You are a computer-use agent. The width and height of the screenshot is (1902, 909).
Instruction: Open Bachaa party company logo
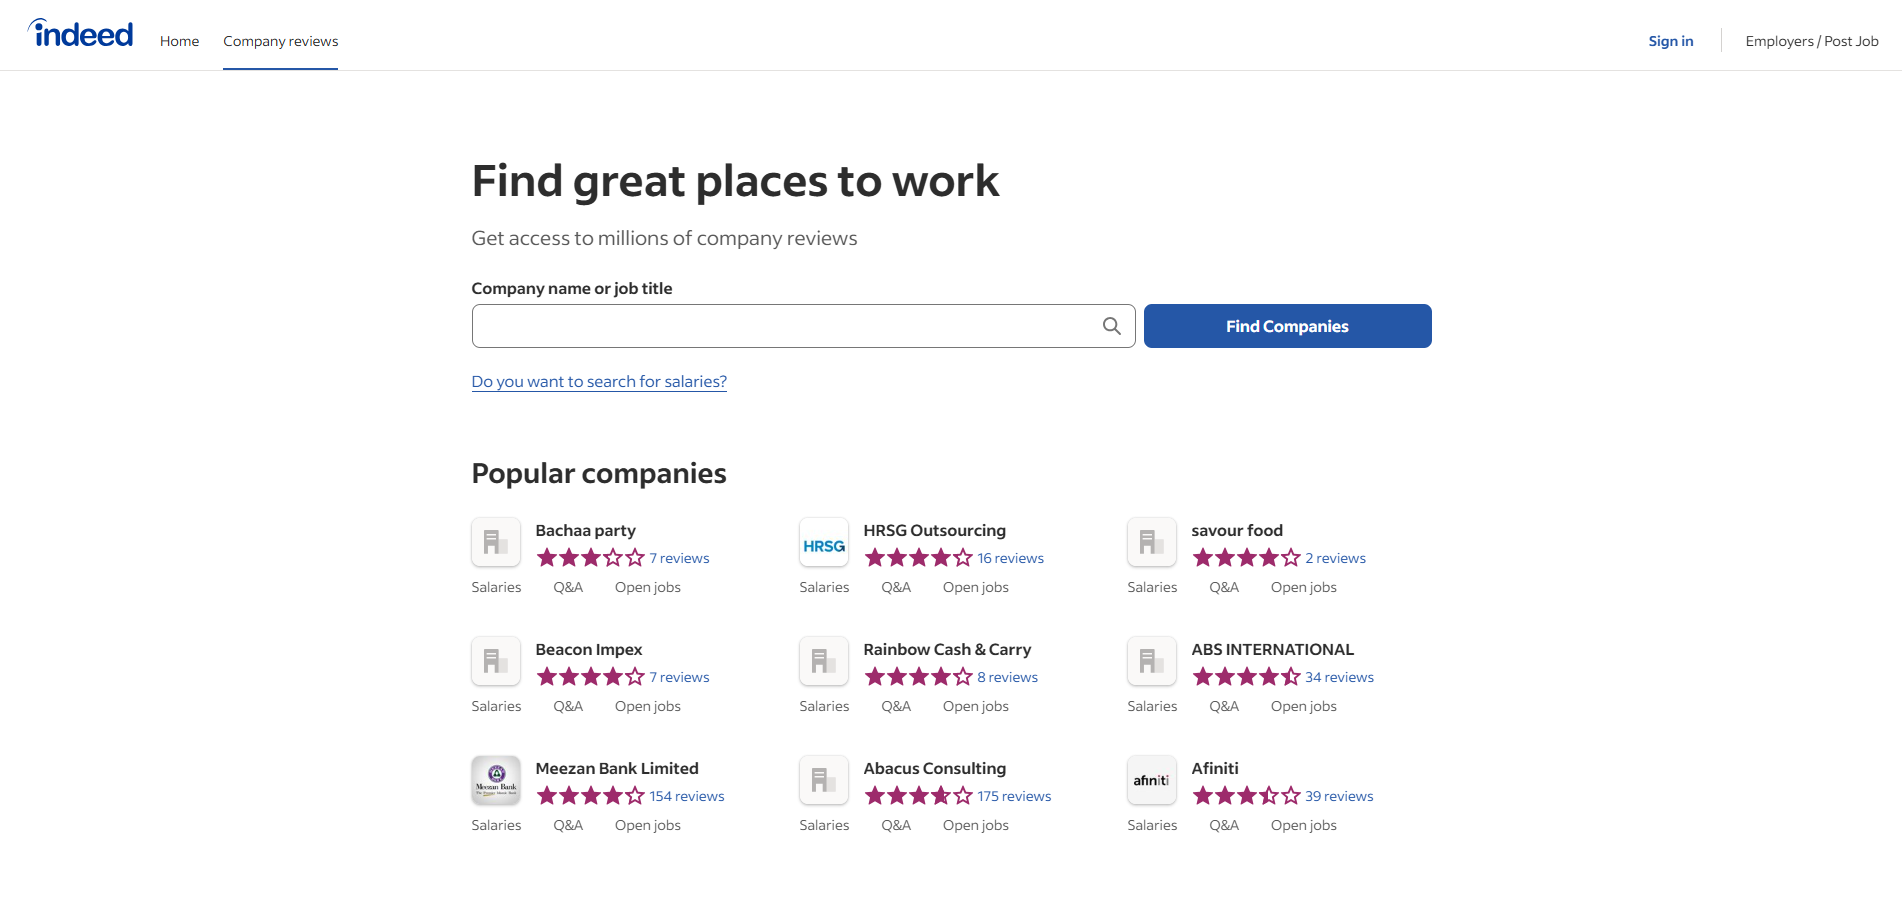(496, 542)
